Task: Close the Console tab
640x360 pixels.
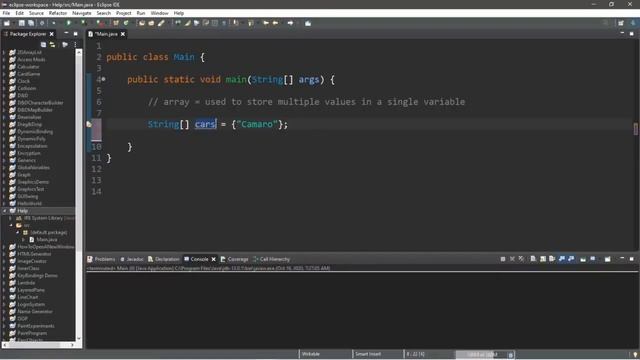Action: click(213, 259)
